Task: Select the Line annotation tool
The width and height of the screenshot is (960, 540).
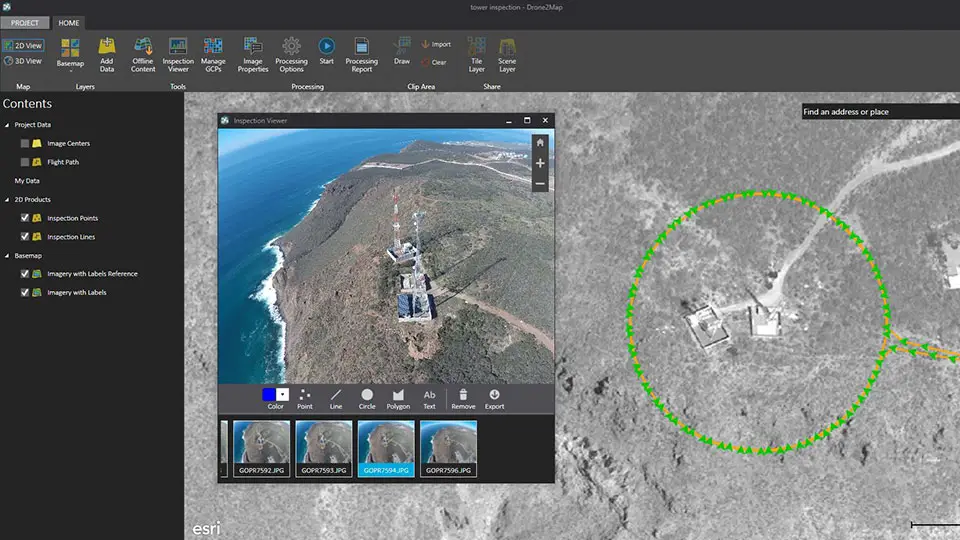Action: pyautogui.click(x=336, y=399)
